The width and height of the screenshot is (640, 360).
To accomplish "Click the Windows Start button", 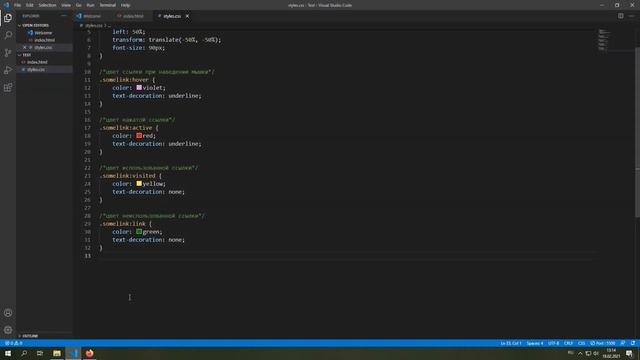I will click(8, 353).
